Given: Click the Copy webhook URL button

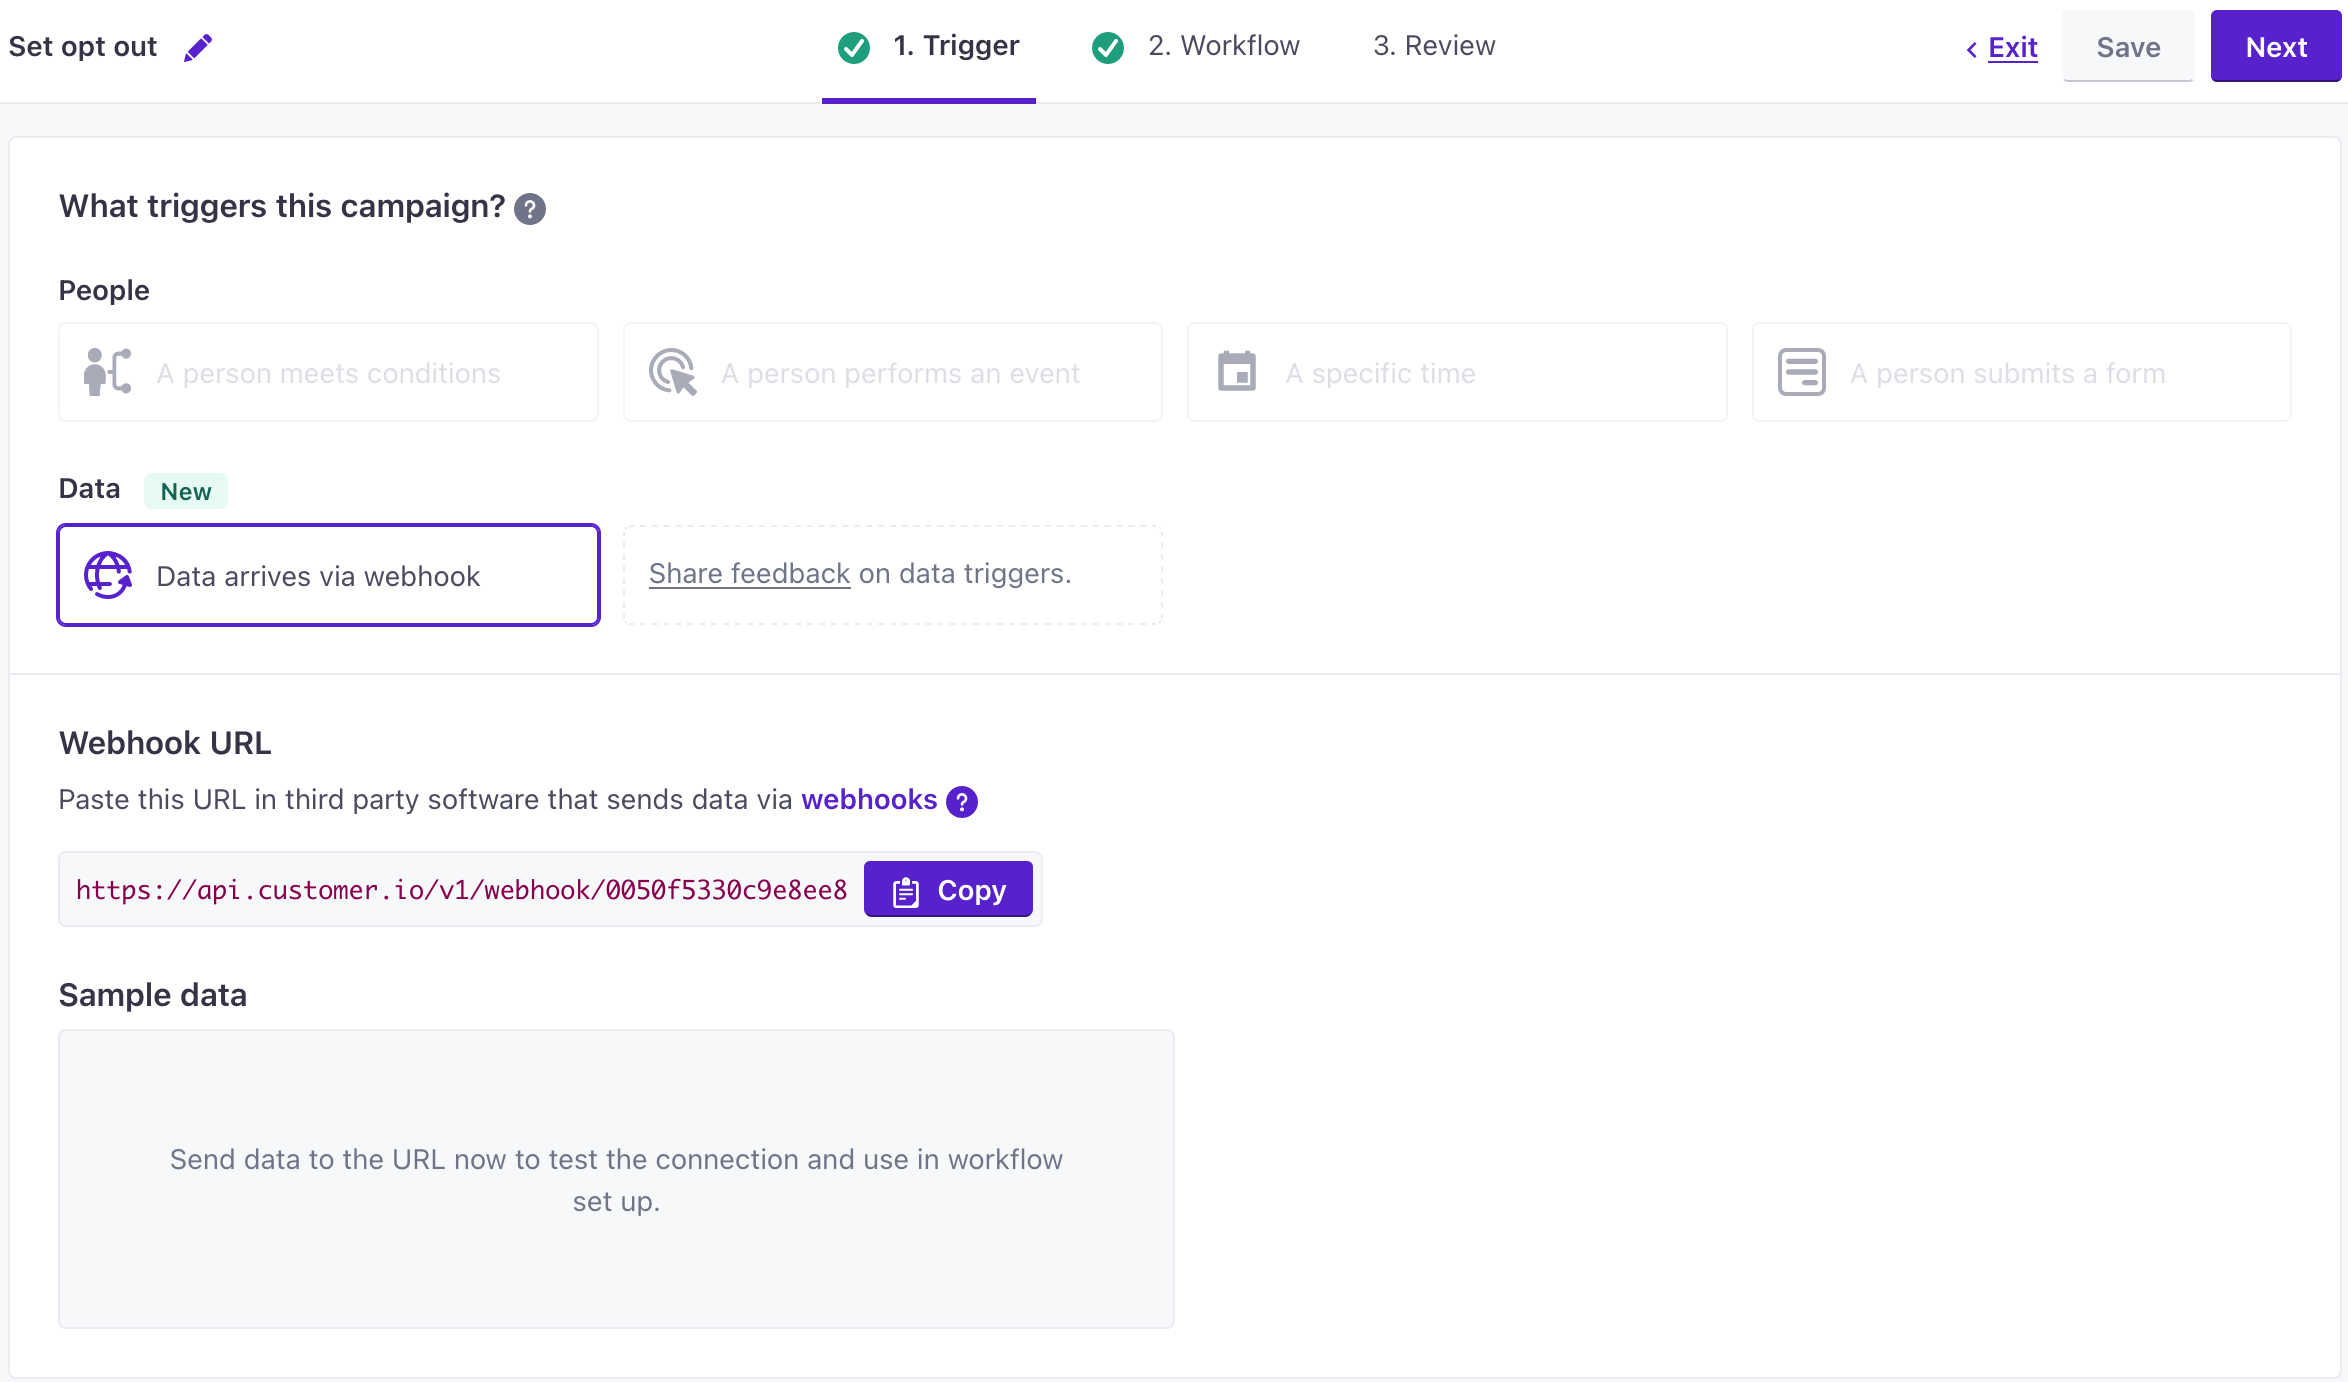Looking at the screenshot, I should click(949, 888).
